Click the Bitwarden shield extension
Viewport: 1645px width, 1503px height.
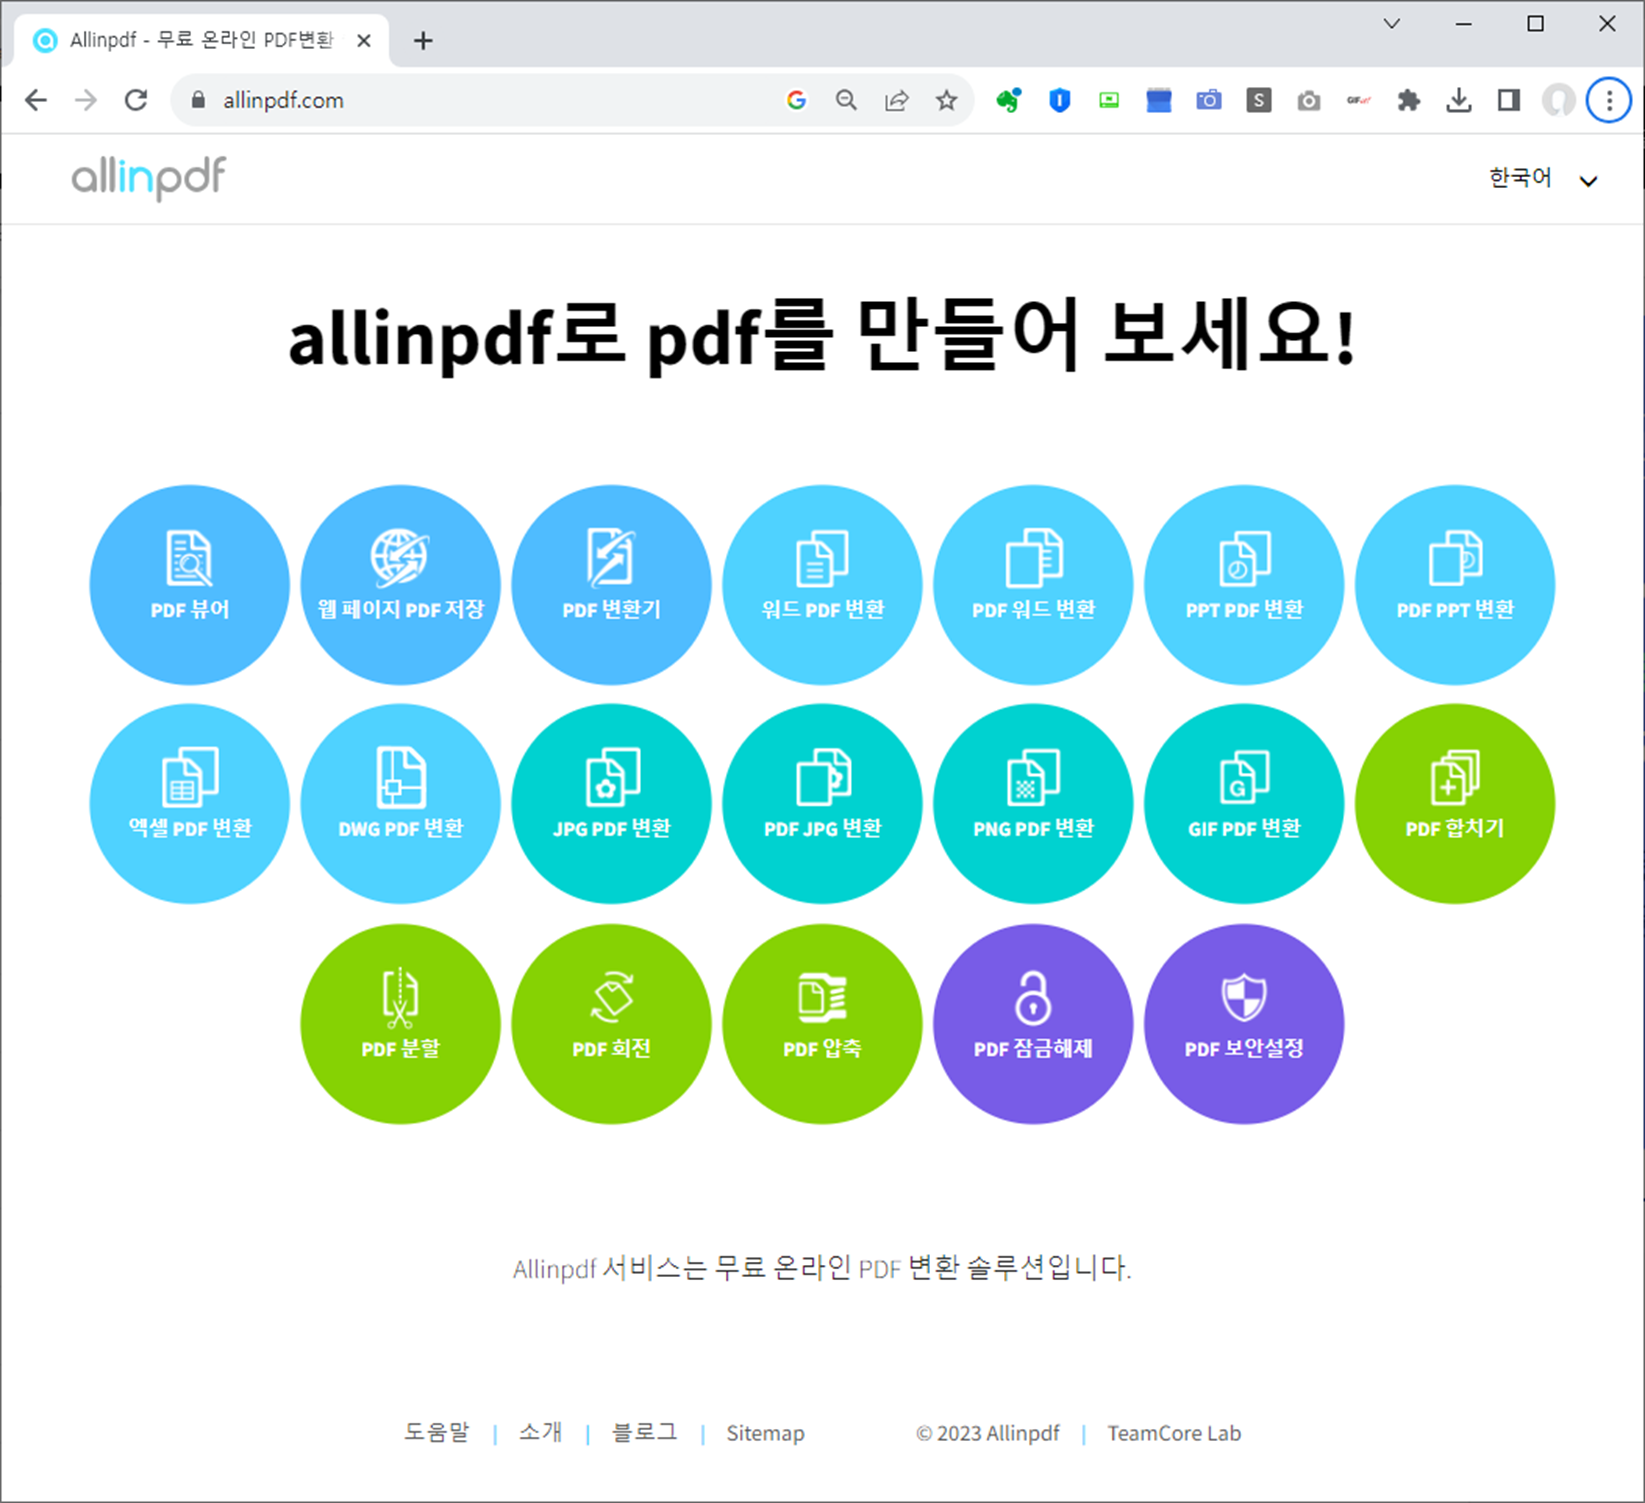tap(1060, 100)
